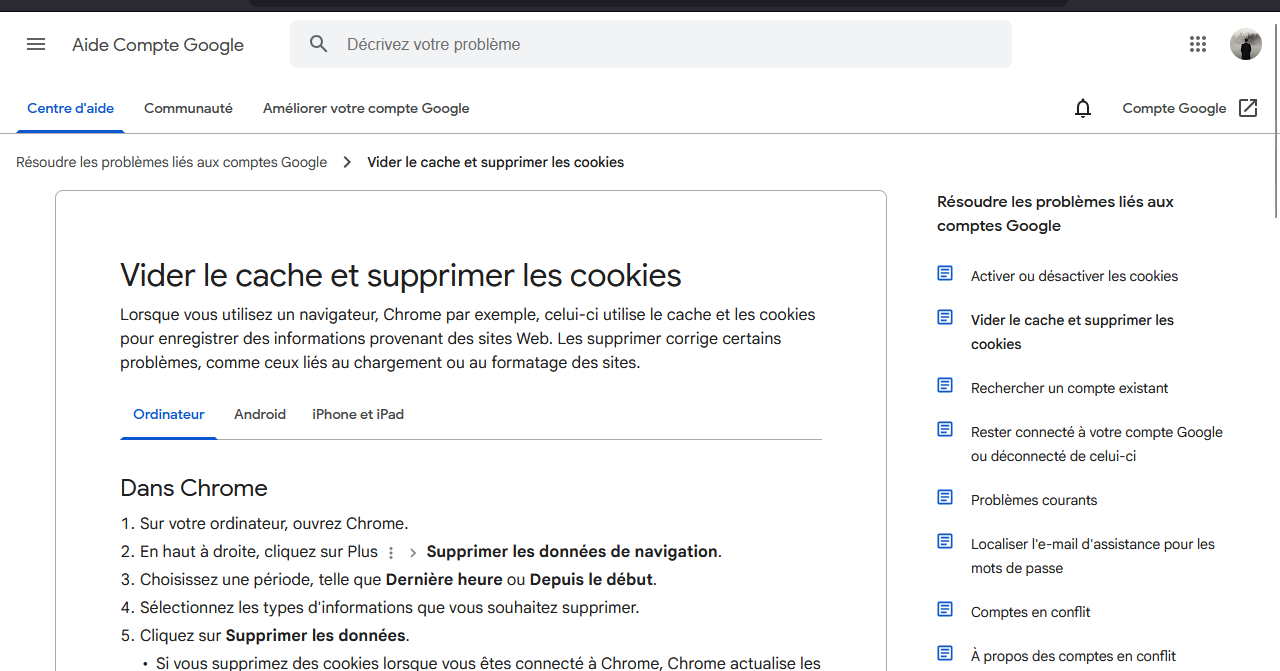
Task: Click the article icon for Localiser l'e-mail d'assistance
Action: pos(945,541)
